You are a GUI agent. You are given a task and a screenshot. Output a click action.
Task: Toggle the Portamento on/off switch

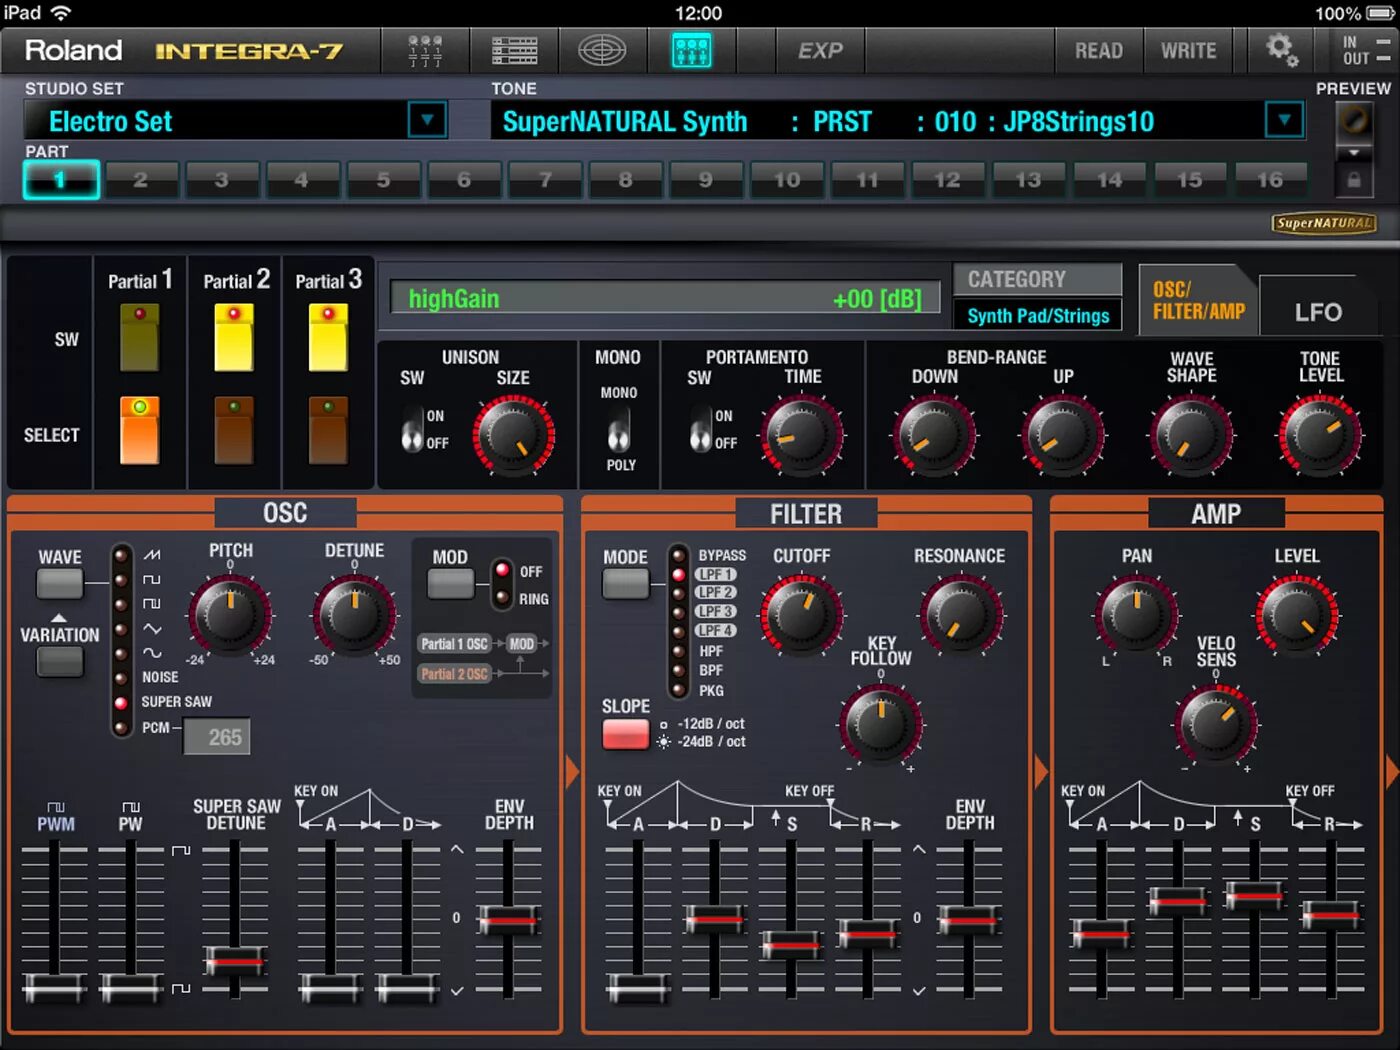(x=701, y=430)
